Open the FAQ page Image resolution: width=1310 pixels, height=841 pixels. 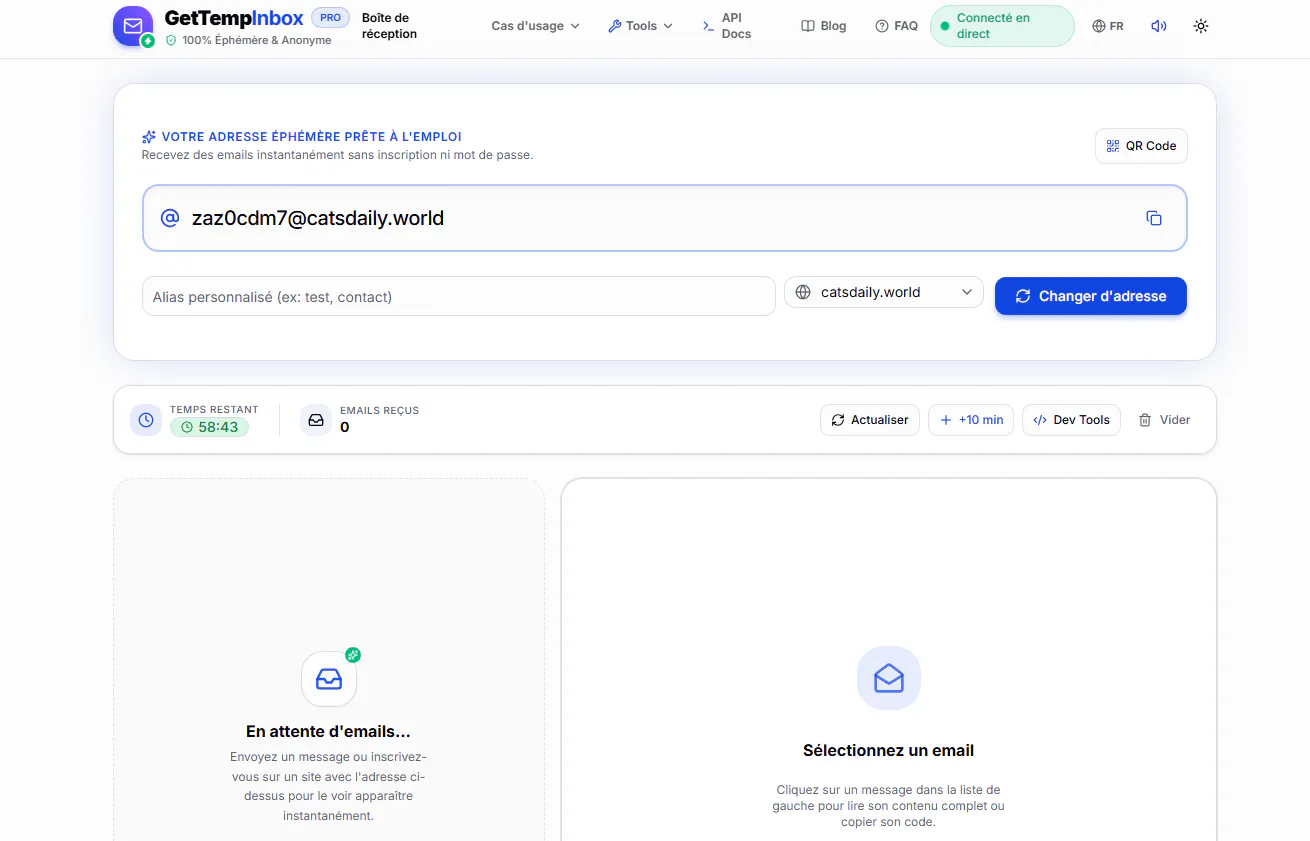point(896,26)
